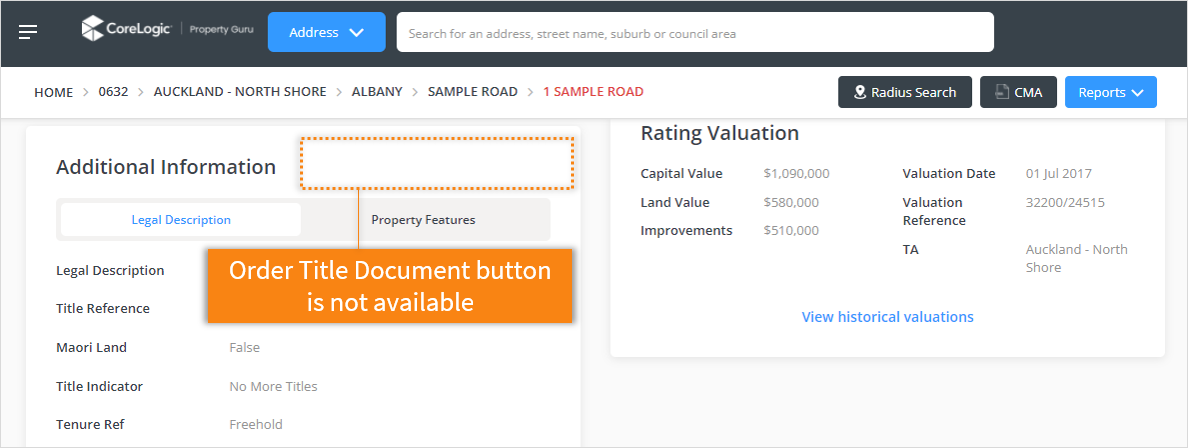Switch to the Legal Description tab
This screenshot has width=1188, height=448.
point(181,220)
